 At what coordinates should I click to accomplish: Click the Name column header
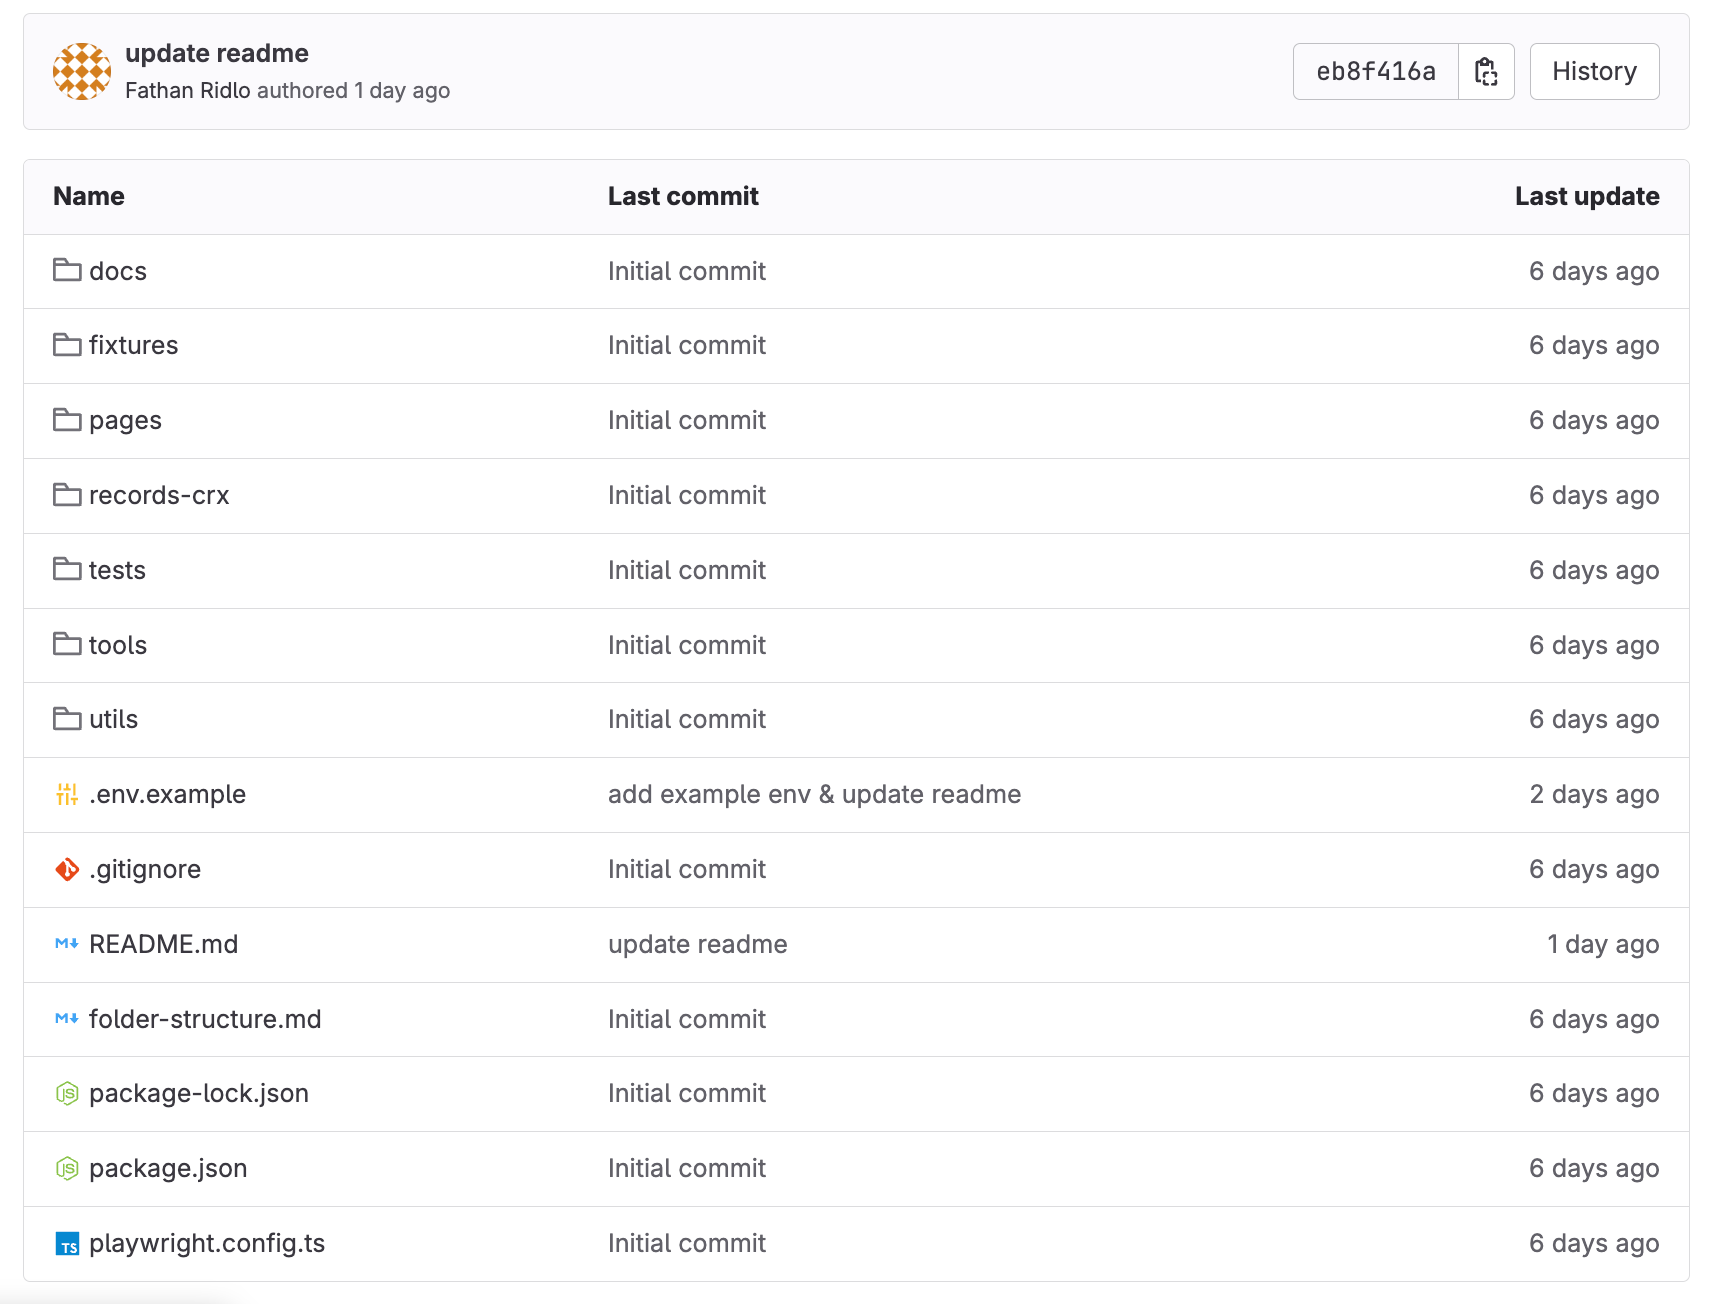89,196
